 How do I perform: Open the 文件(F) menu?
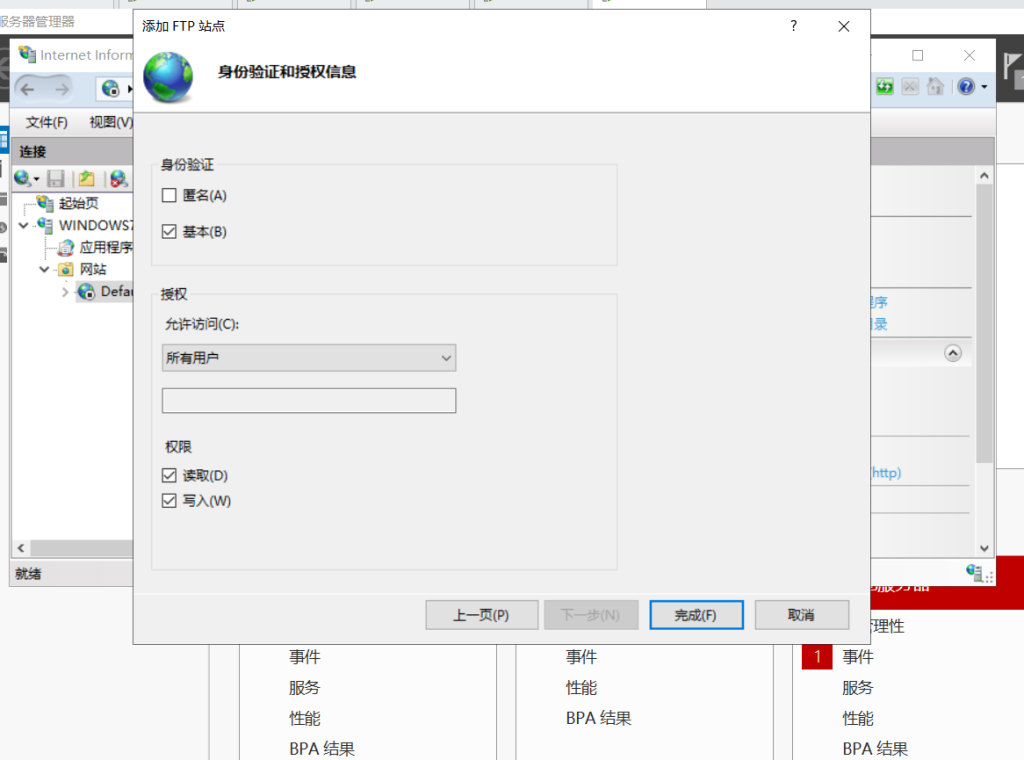click(x=46, y=122)
